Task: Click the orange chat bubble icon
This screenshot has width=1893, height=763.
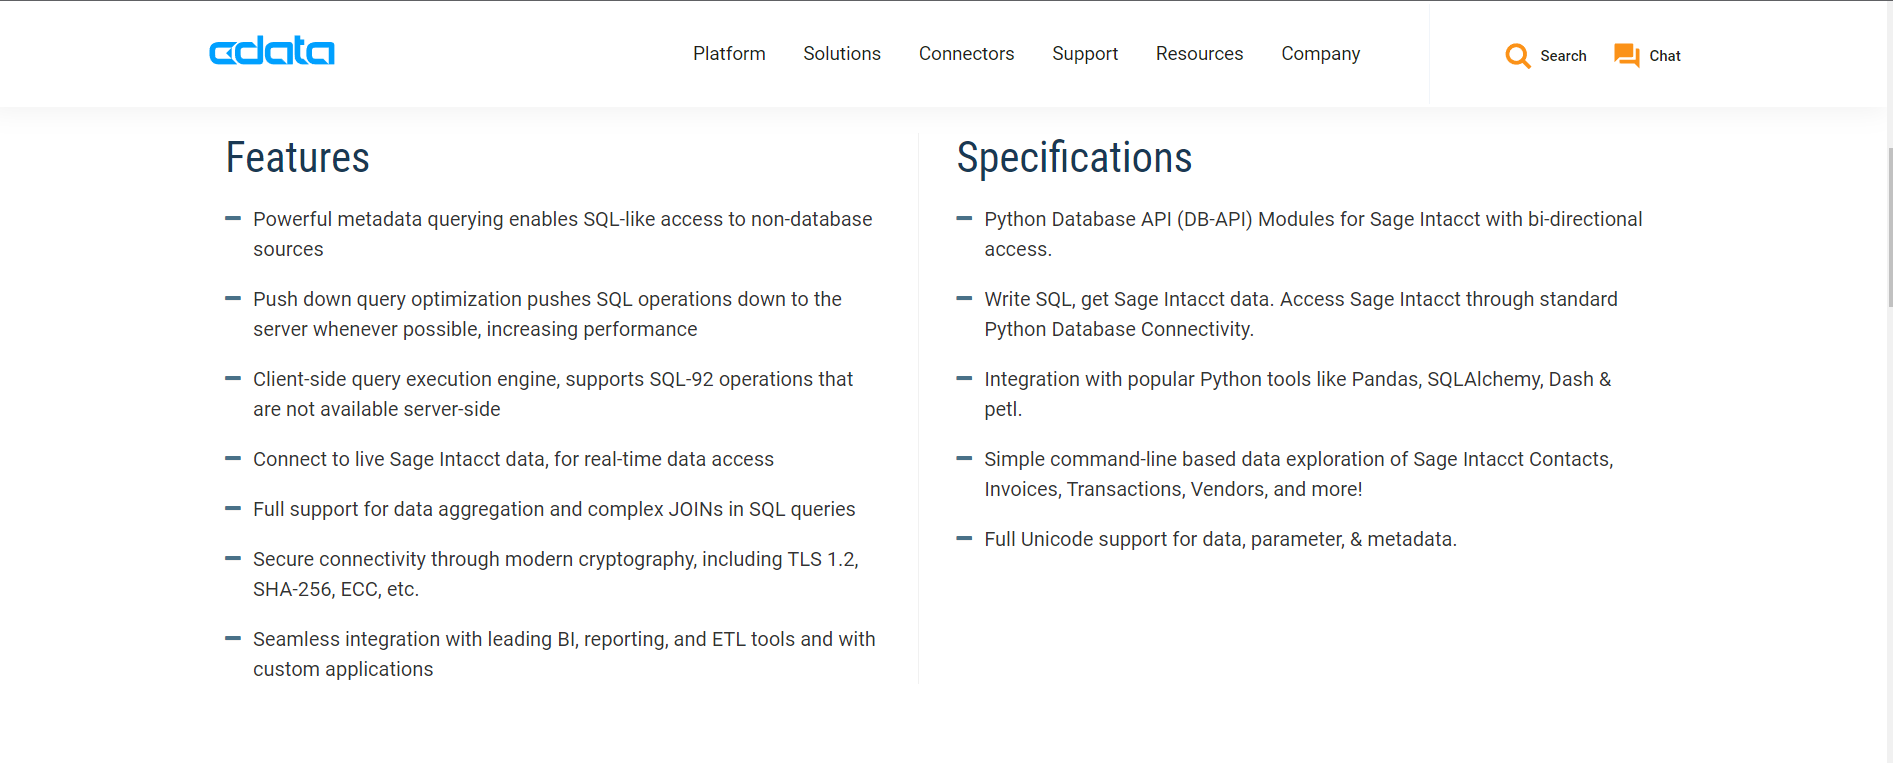Action: click(x=1626, y=55)
